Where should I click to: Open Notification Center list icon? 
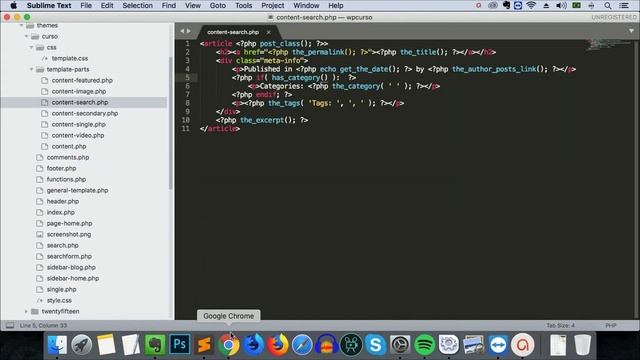[x=624, y=5]
